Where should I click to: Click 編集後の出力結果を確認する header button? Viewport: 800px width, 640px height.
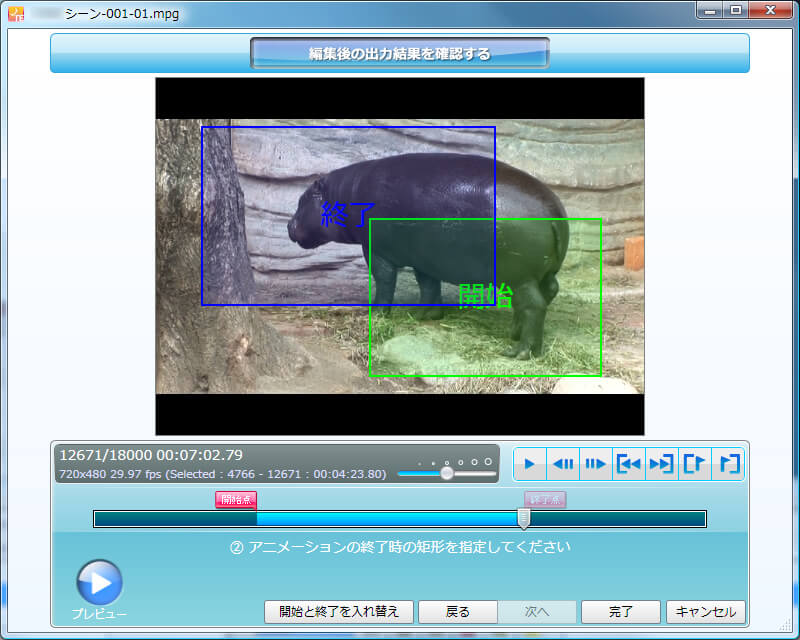[x=399, y=54]
